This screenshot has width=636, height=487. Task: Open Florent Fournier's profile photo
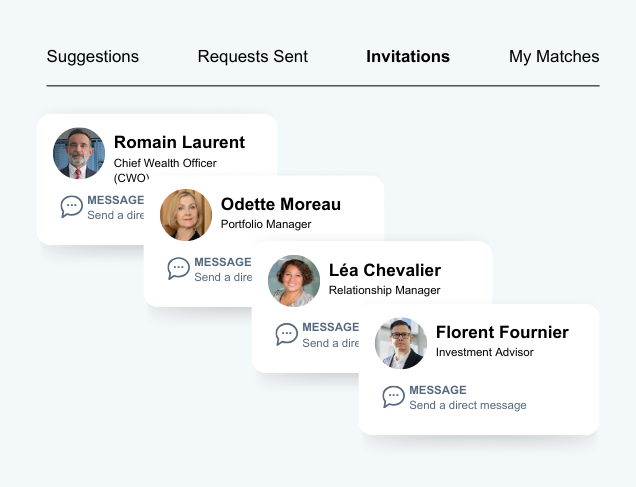click(x=401, y=343)
